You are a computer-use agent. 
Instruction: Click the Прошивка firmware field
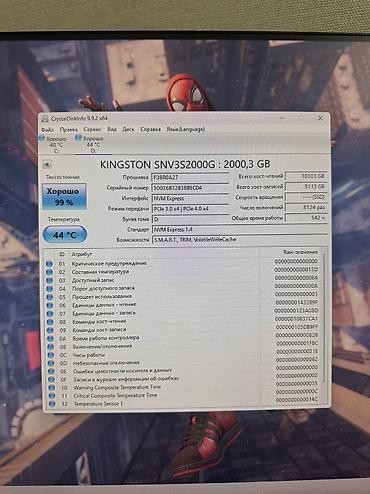pos(190,177)
